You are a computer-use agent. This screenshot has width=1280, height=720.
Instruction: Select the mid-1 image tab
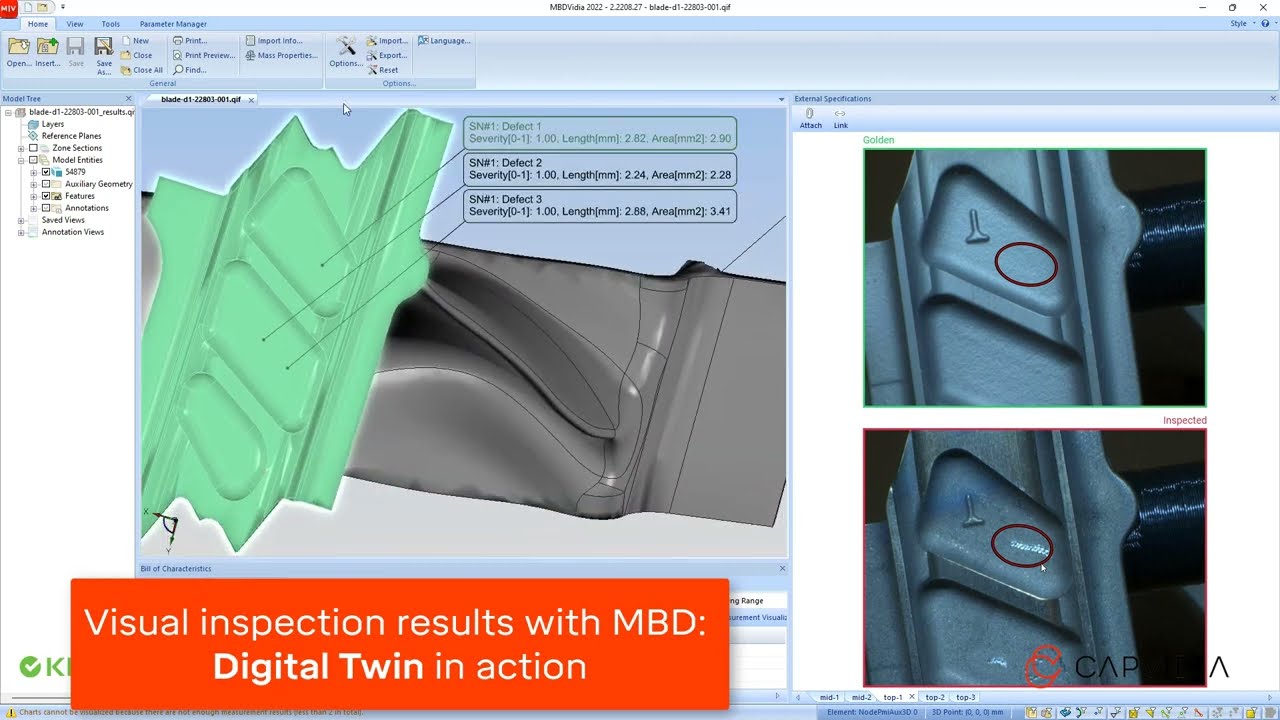click(x=829, y=697)
